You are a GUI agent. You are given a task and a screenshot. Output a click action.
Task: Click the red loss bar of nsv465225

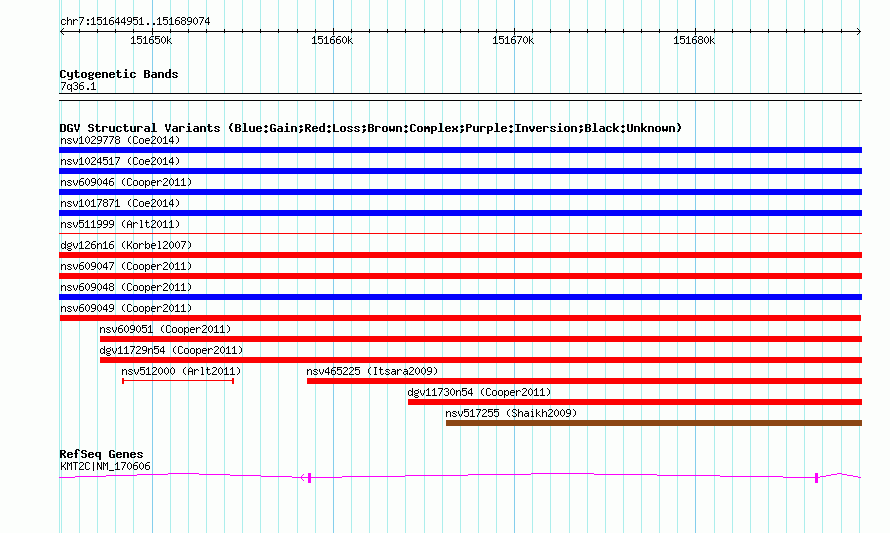tap(585, 381)
